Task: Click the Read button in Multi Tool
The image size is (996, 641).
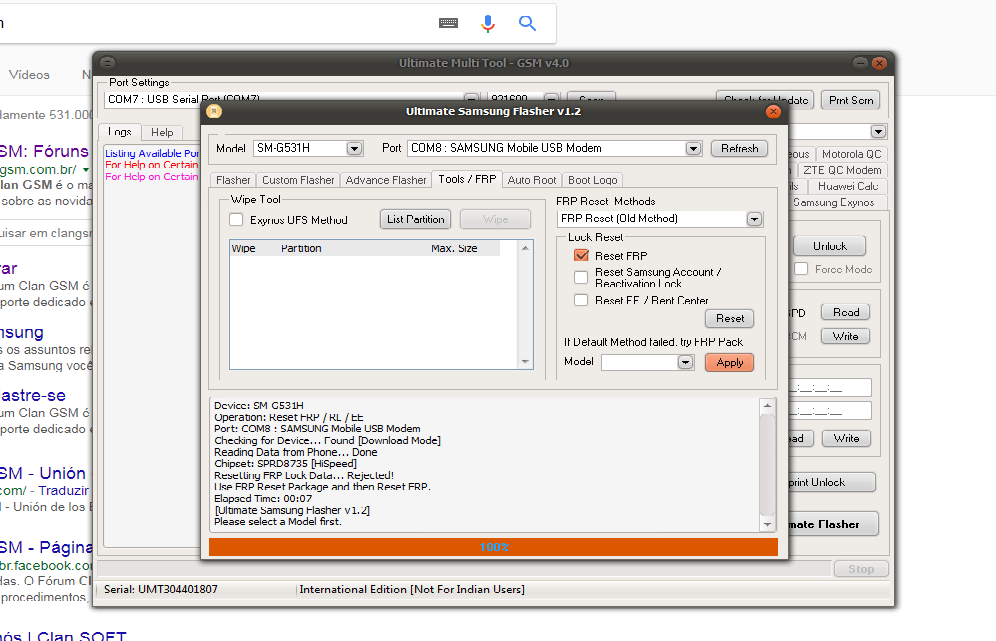Action: (x=845, y=313)
